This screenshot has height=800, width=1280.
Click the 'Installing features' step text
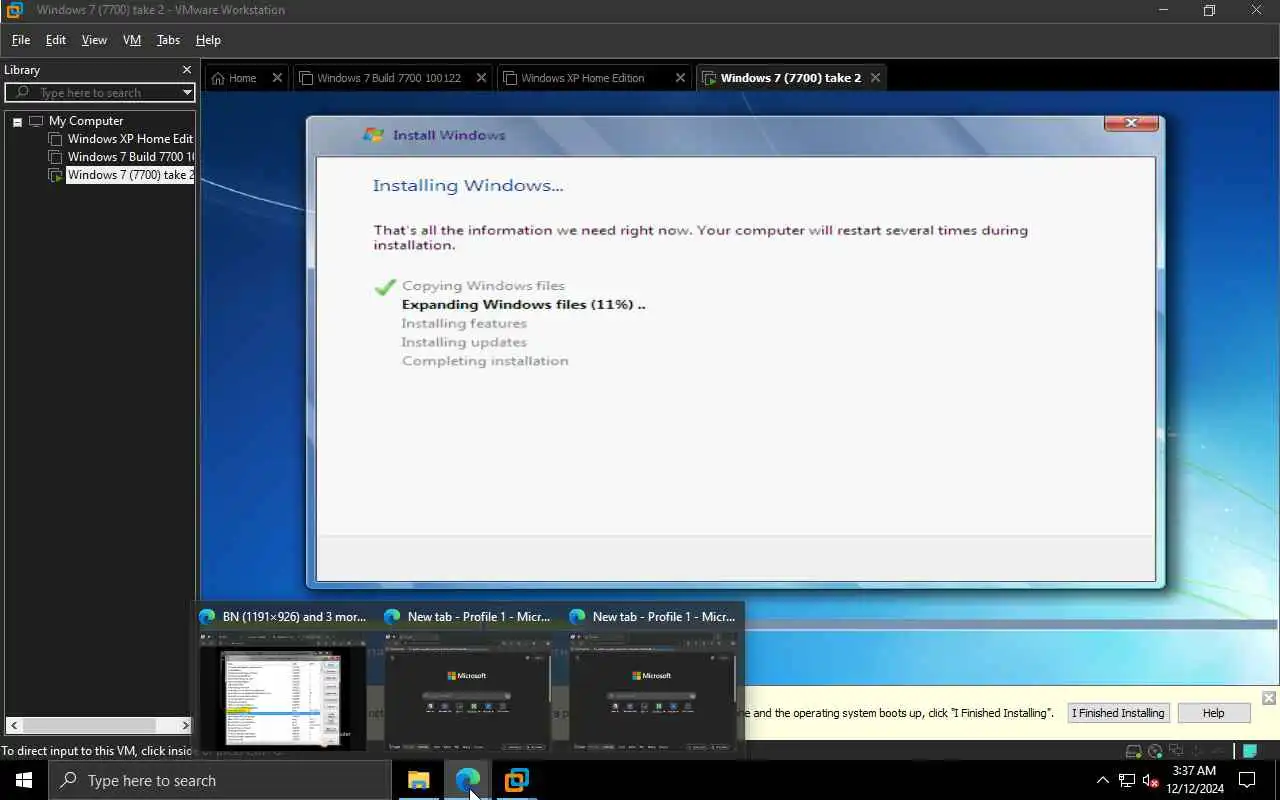(x=464, y=324)
